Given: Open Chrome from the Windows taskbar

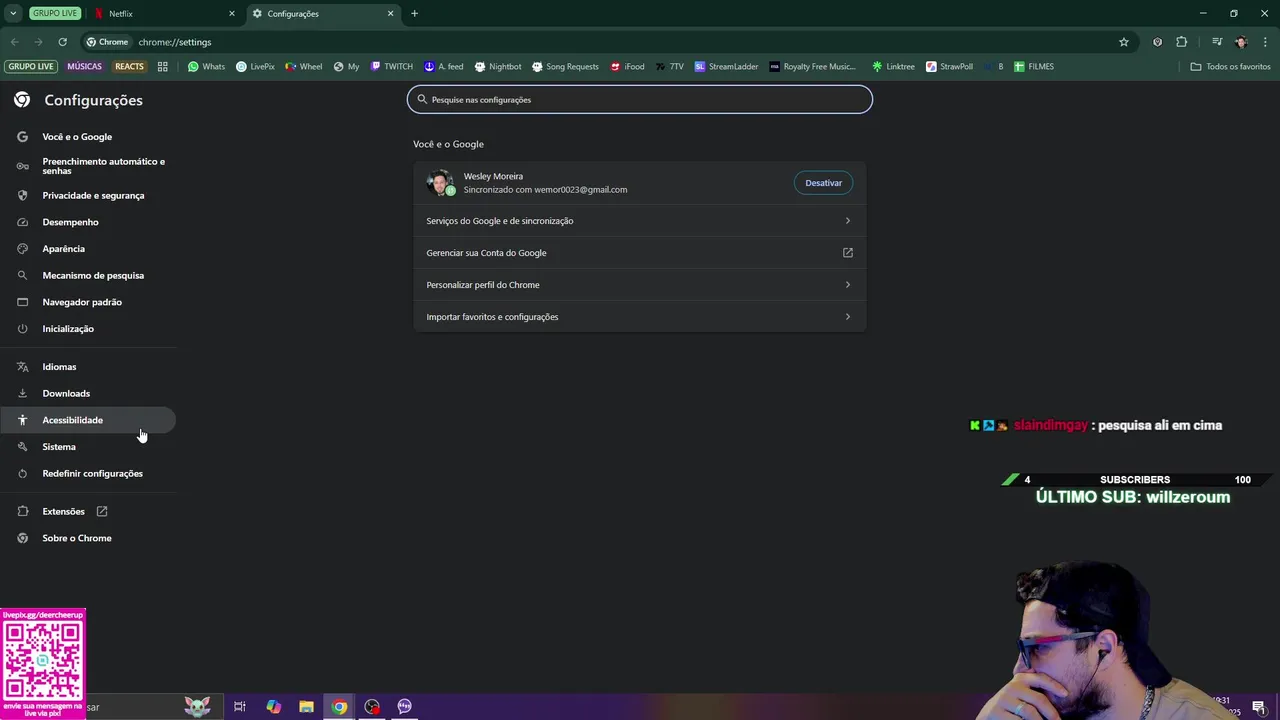Looking at the screenshot, I should [x=340, y=707].
